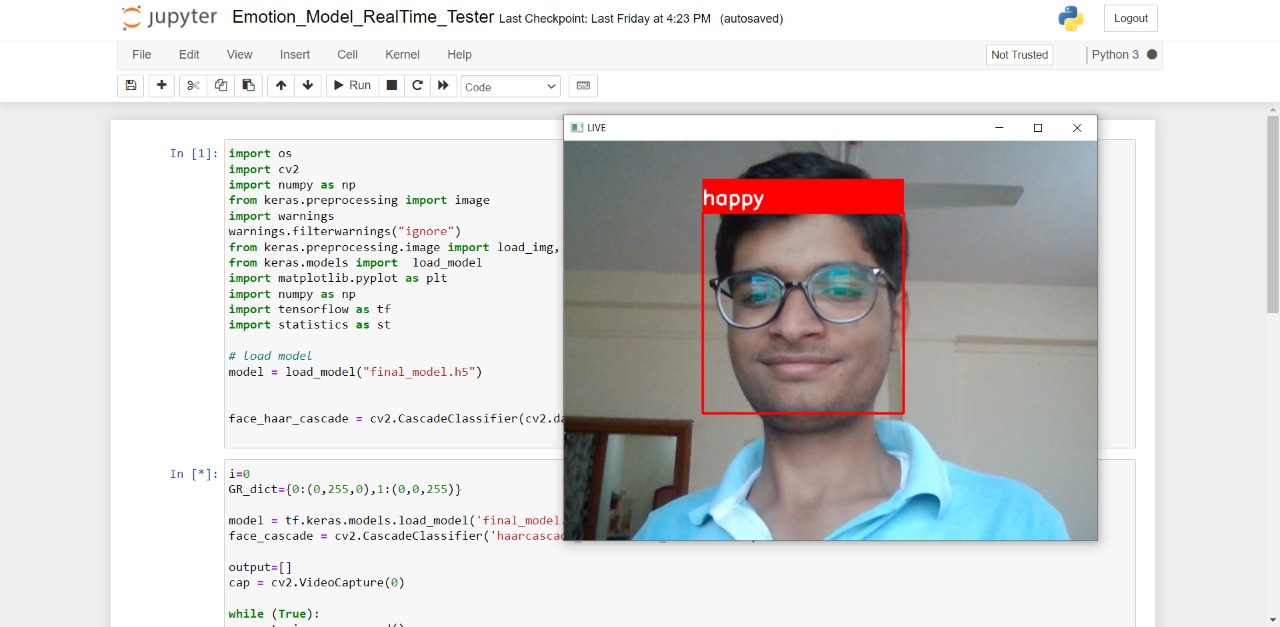The height and width of the screenshot is (627, 1280).
Task: Interrupt the kernel with stop icon
Action: [x=392, y=86]
